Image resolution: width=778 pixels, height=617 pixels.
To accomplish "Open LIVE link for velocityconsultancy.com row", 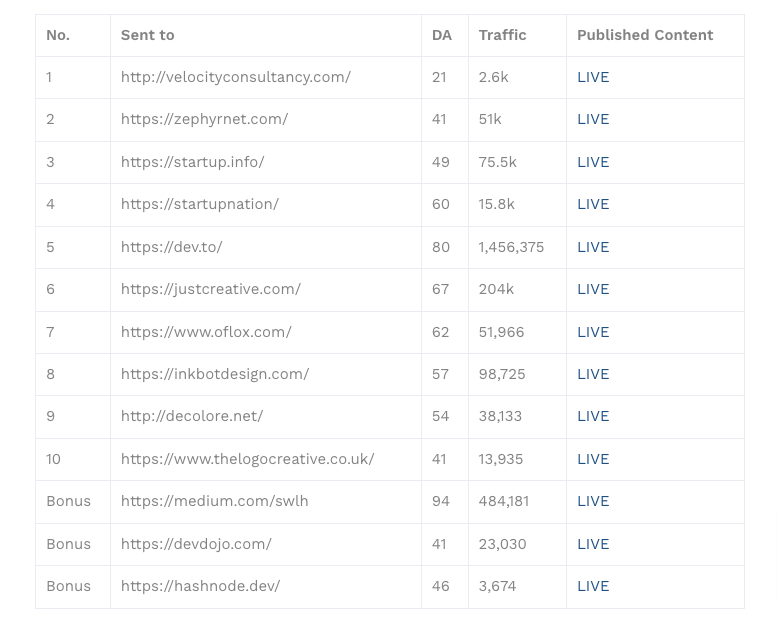I will [x=593, y=77].
